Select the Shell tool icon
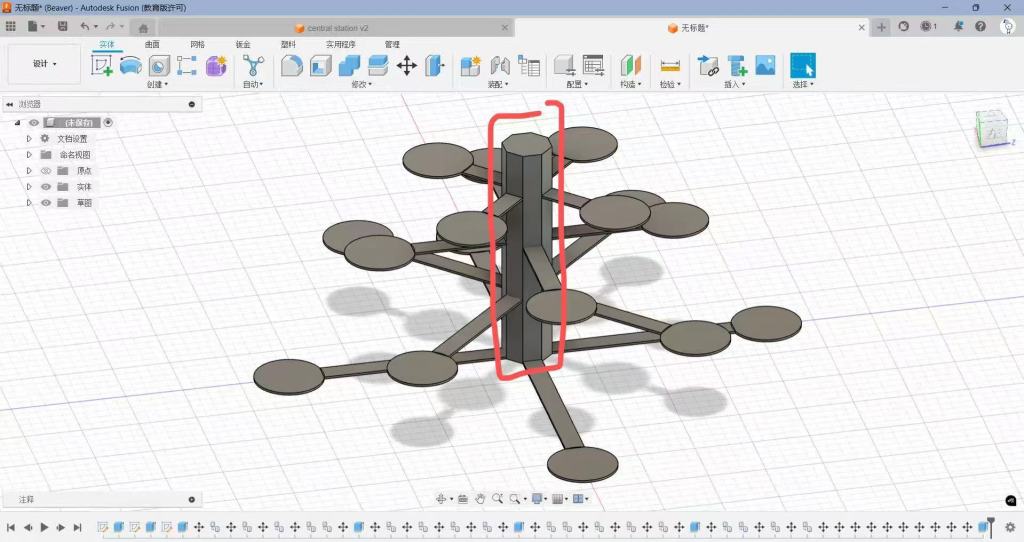The height and width of the screenshot is (542, 1024). 320,66
